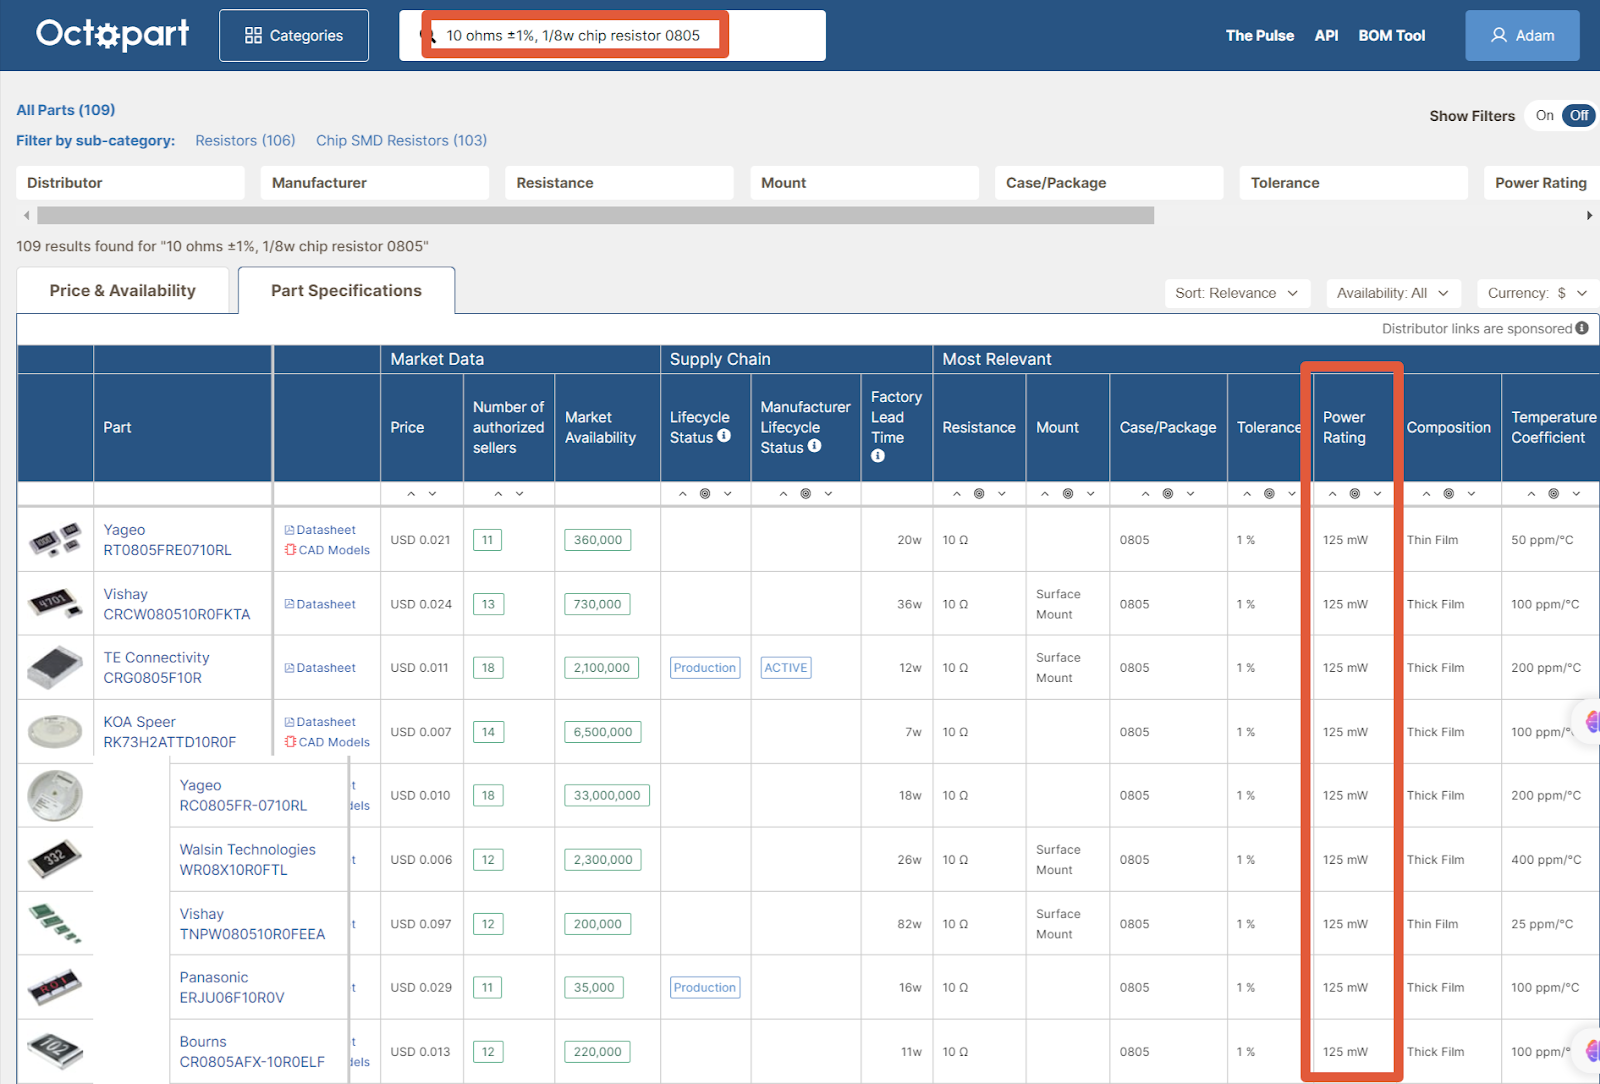This screenshot has width=1600, height=1084.
Task: Open the Resistance filter box
Action: pos(619,183)
